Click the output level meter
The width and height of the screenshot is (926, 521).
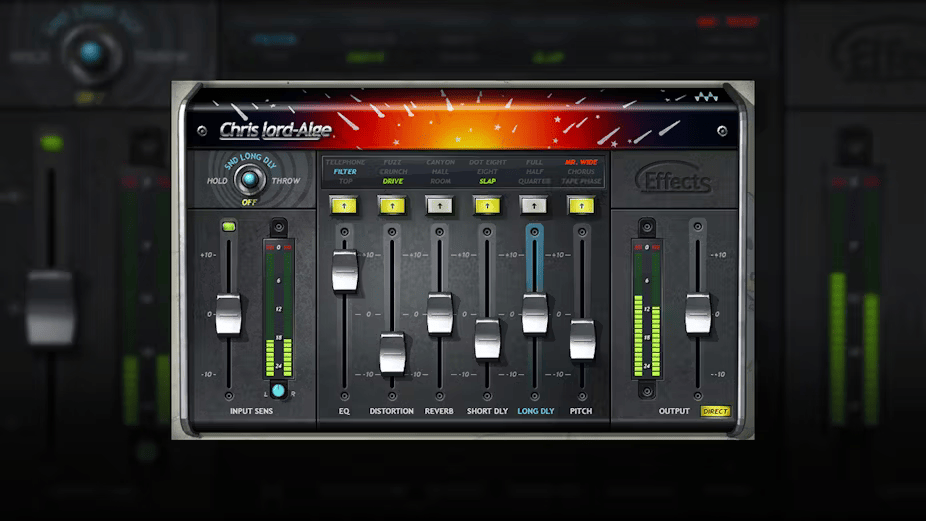click(x=647, y=309)
